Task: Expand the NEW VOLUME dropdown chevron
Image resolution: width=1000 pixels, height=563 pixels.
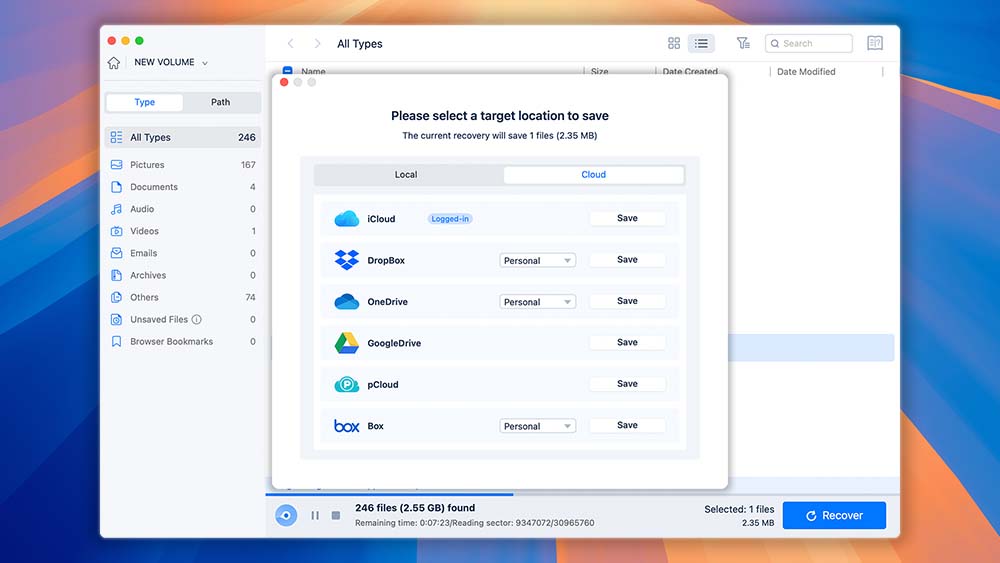Action: [x=205, y=63]
